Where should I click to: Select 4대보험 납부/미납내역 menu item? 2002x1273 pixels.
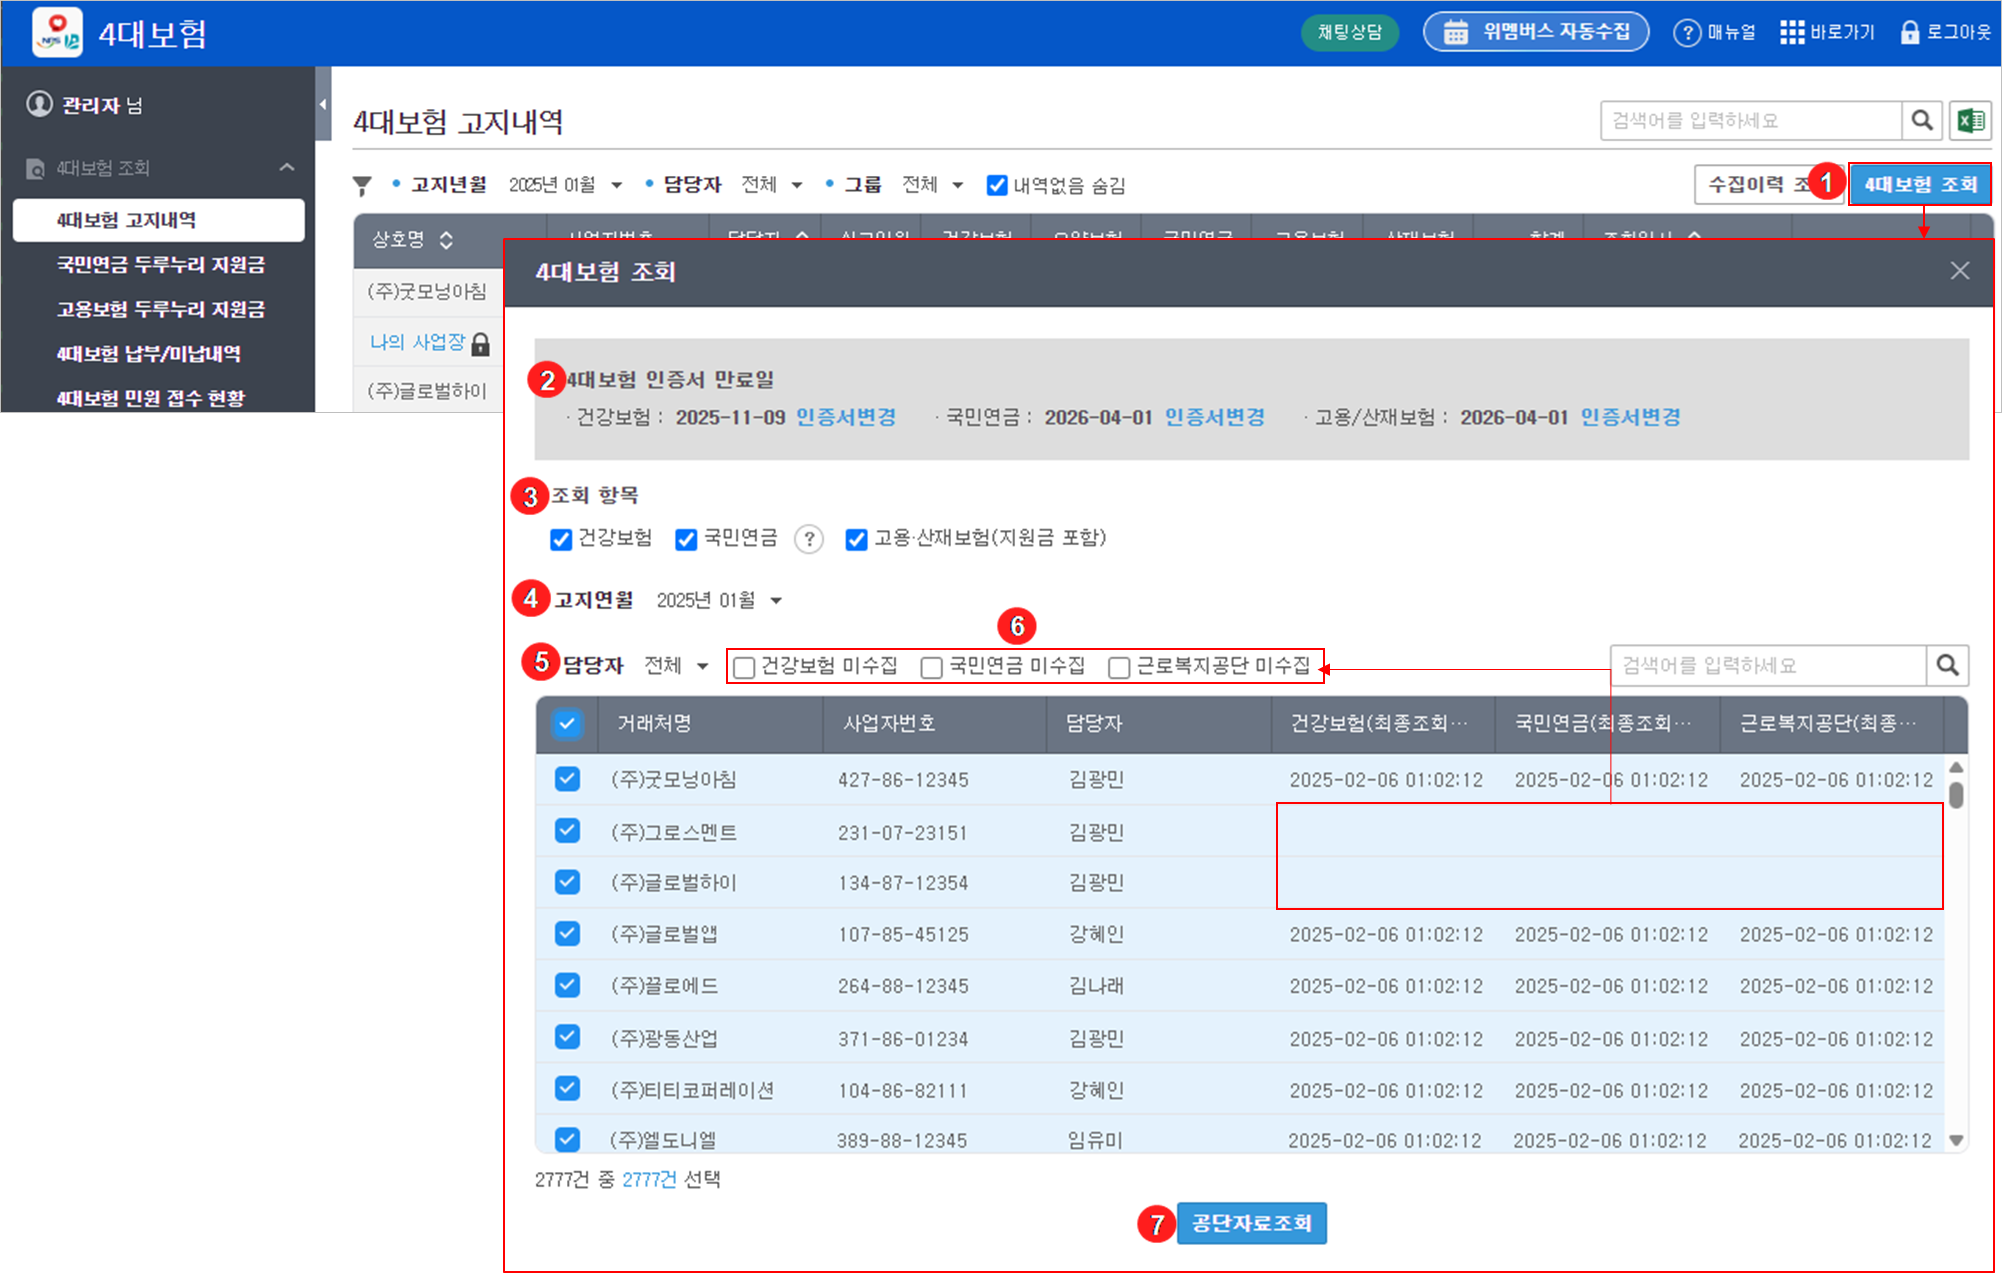tap(148, 354)
